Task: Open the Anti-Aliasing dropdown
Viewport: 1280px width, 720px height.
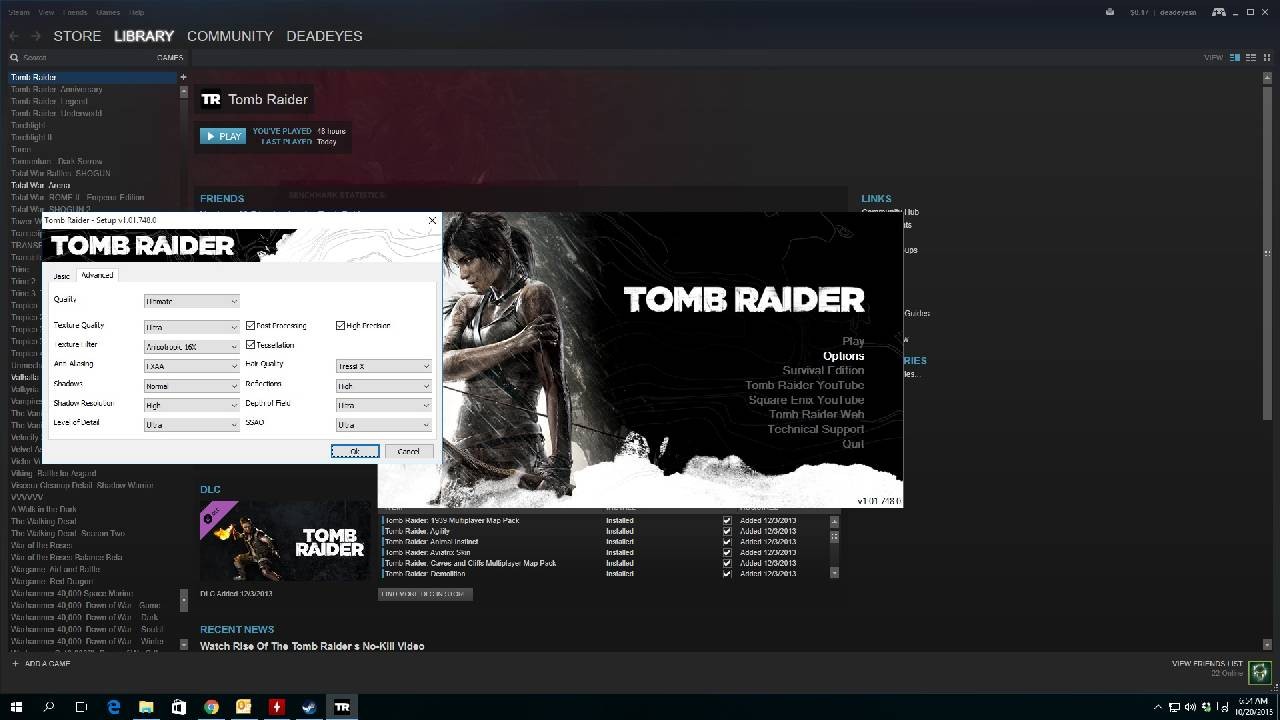Action: point(191,366)
